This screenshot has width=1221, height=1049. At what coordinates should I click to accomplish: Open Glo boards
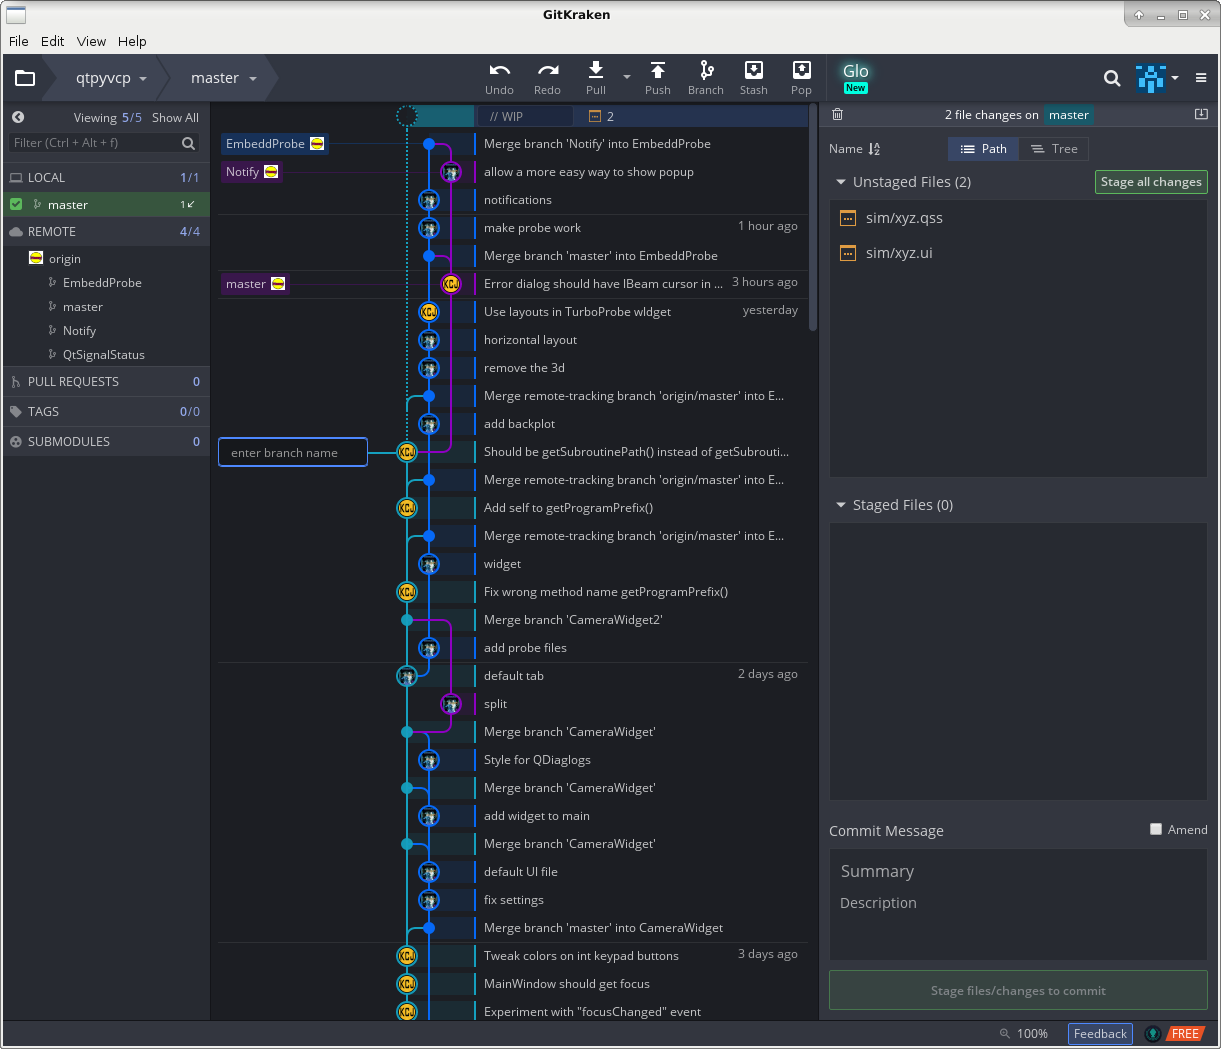(855, 76)
